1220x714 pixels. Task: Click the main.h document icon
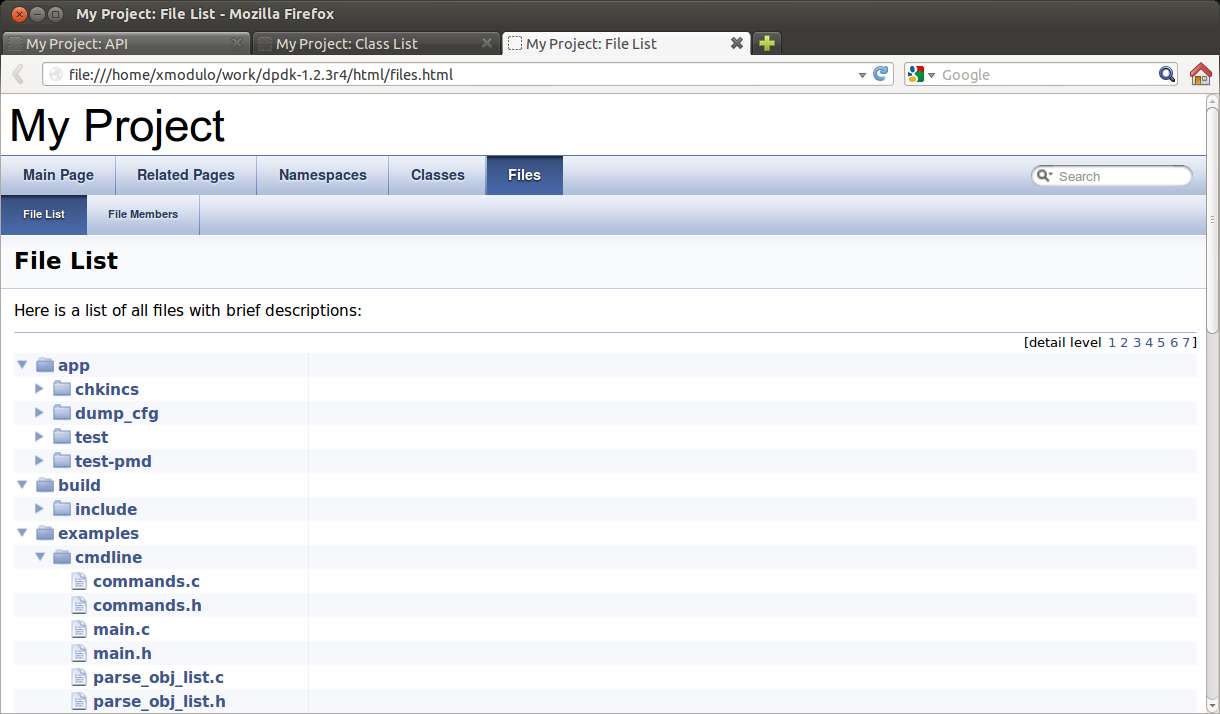coord(80,653)
